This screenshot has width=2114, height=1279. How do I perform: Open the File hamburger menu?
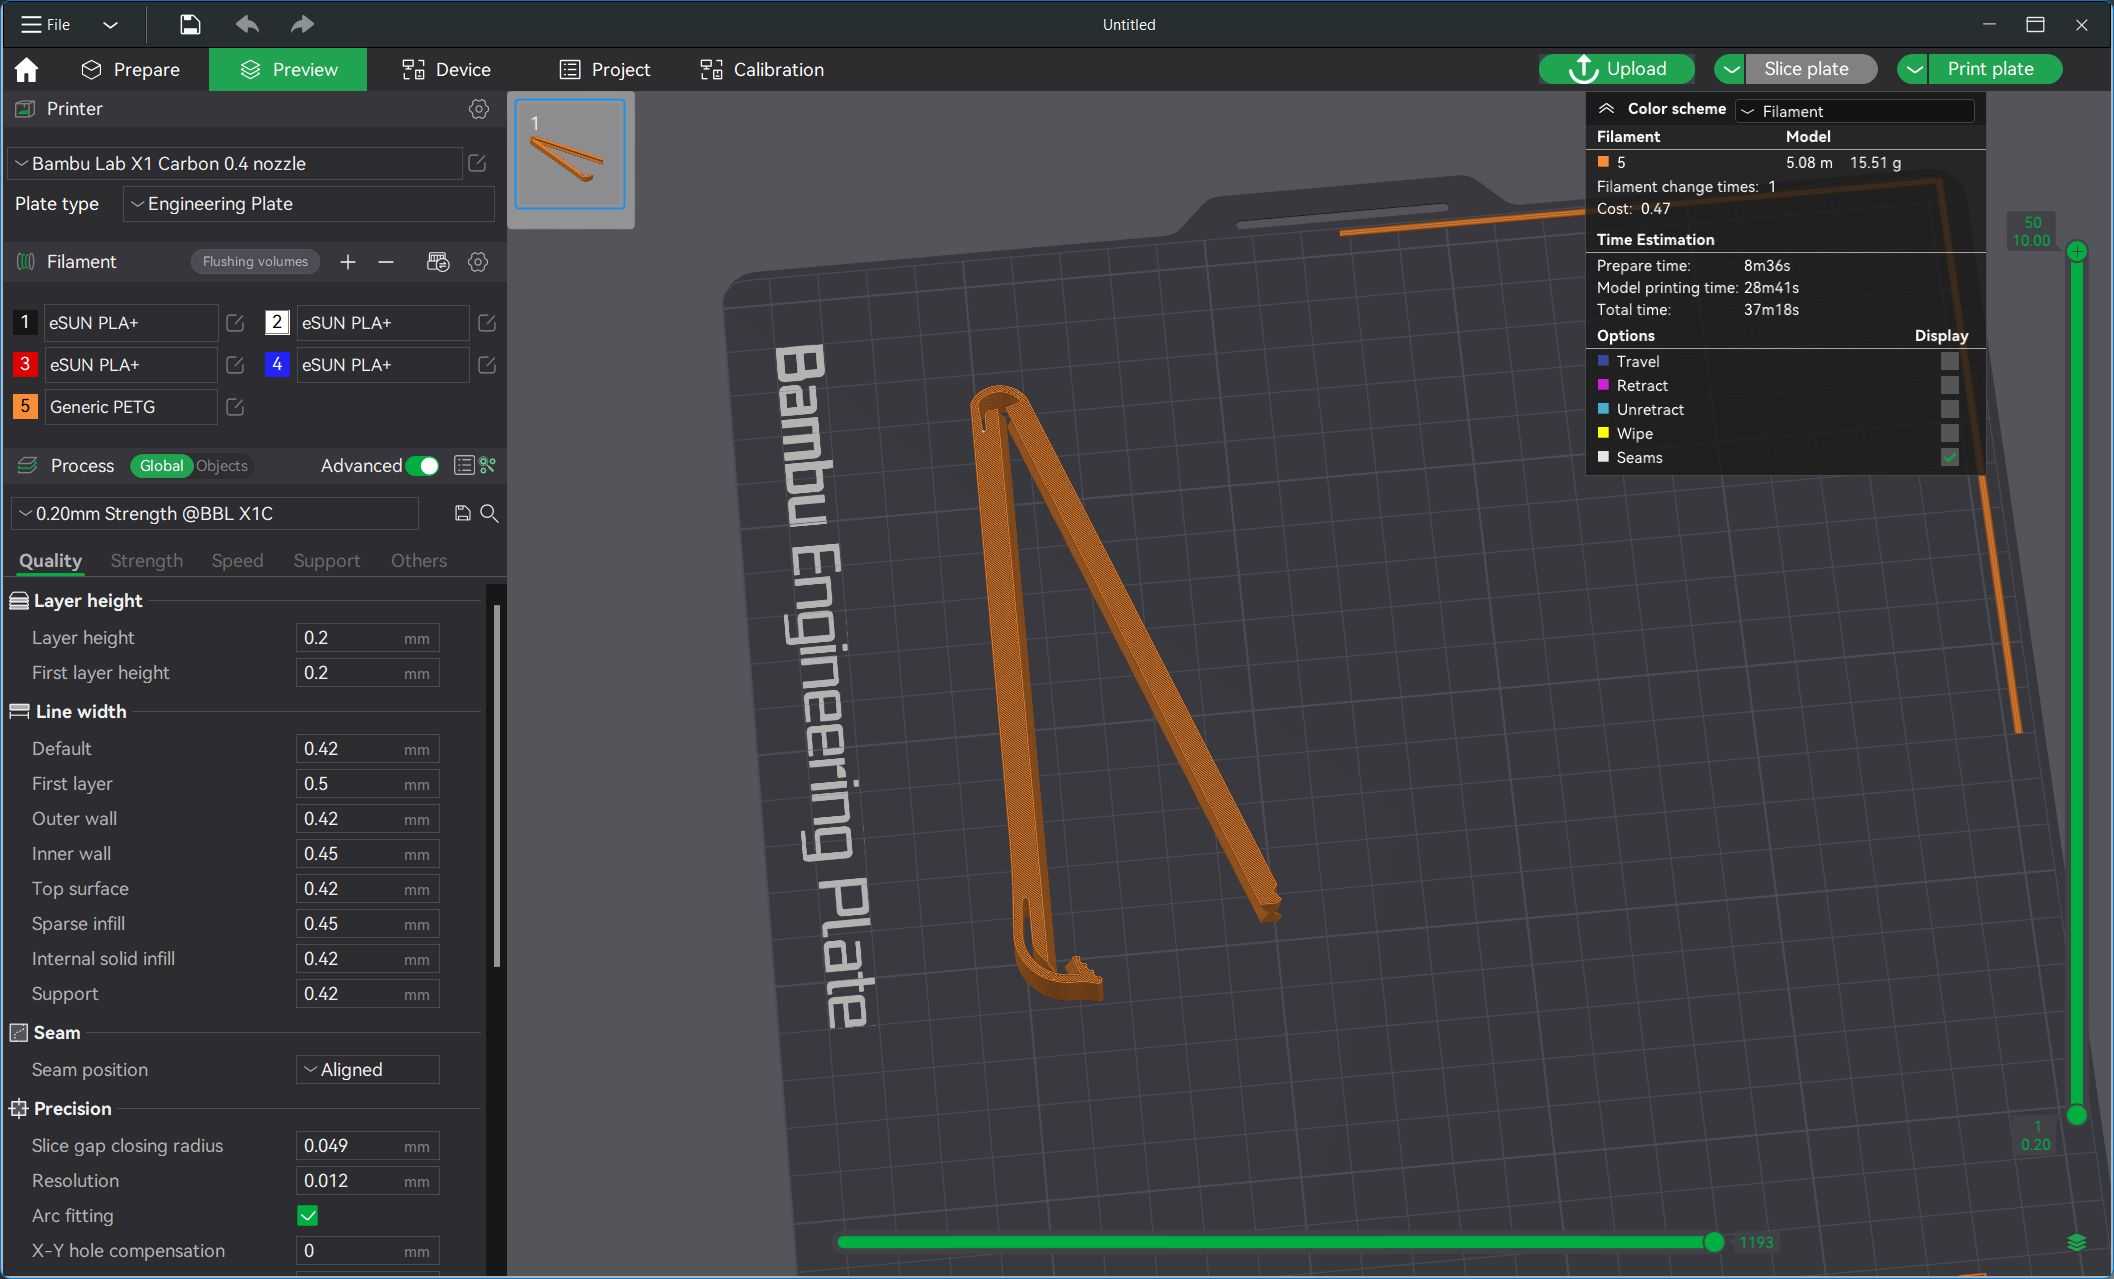45,24
